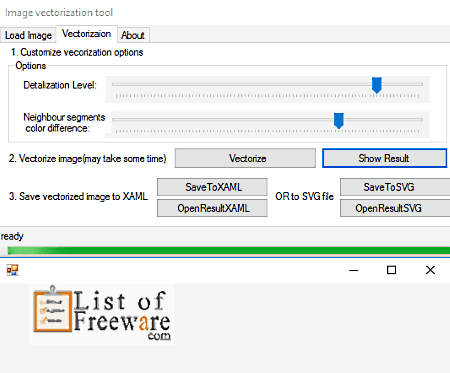Open the result with OpenResultSVG

tap(395, 208)
